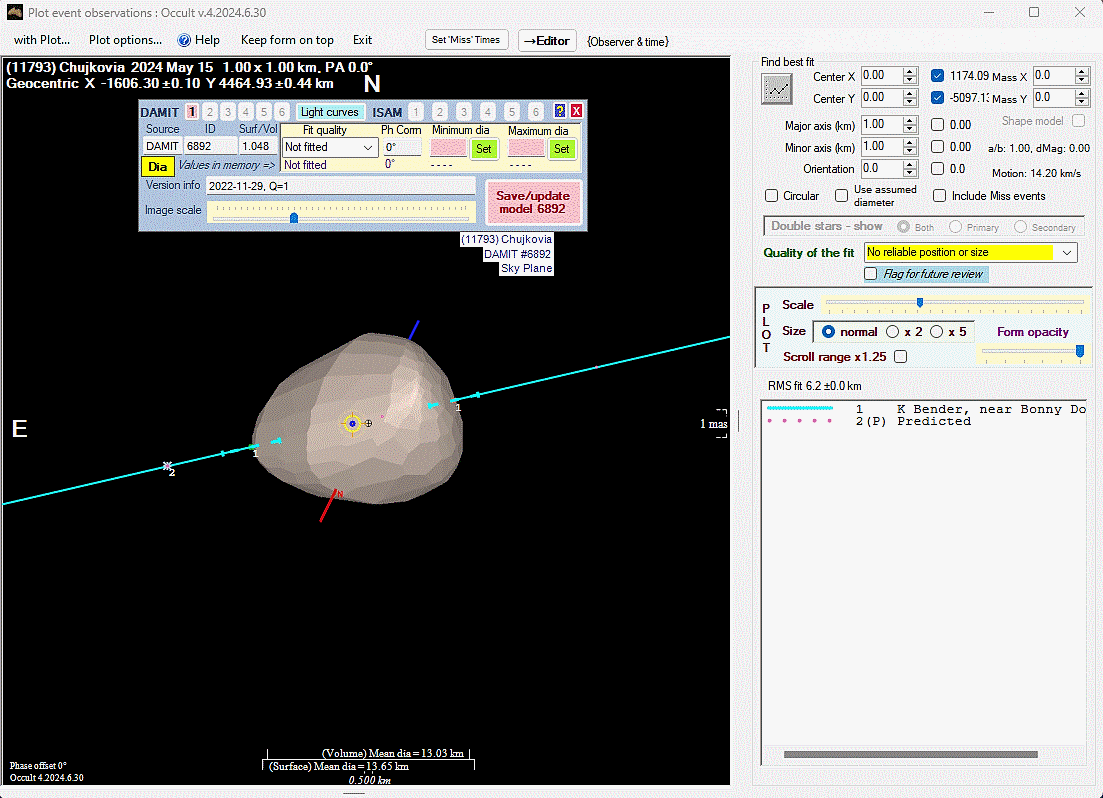The width and height of the screenshot is (1103, 798).
Task: Open the Fit quality dropdown
Action: coord(330,148)
